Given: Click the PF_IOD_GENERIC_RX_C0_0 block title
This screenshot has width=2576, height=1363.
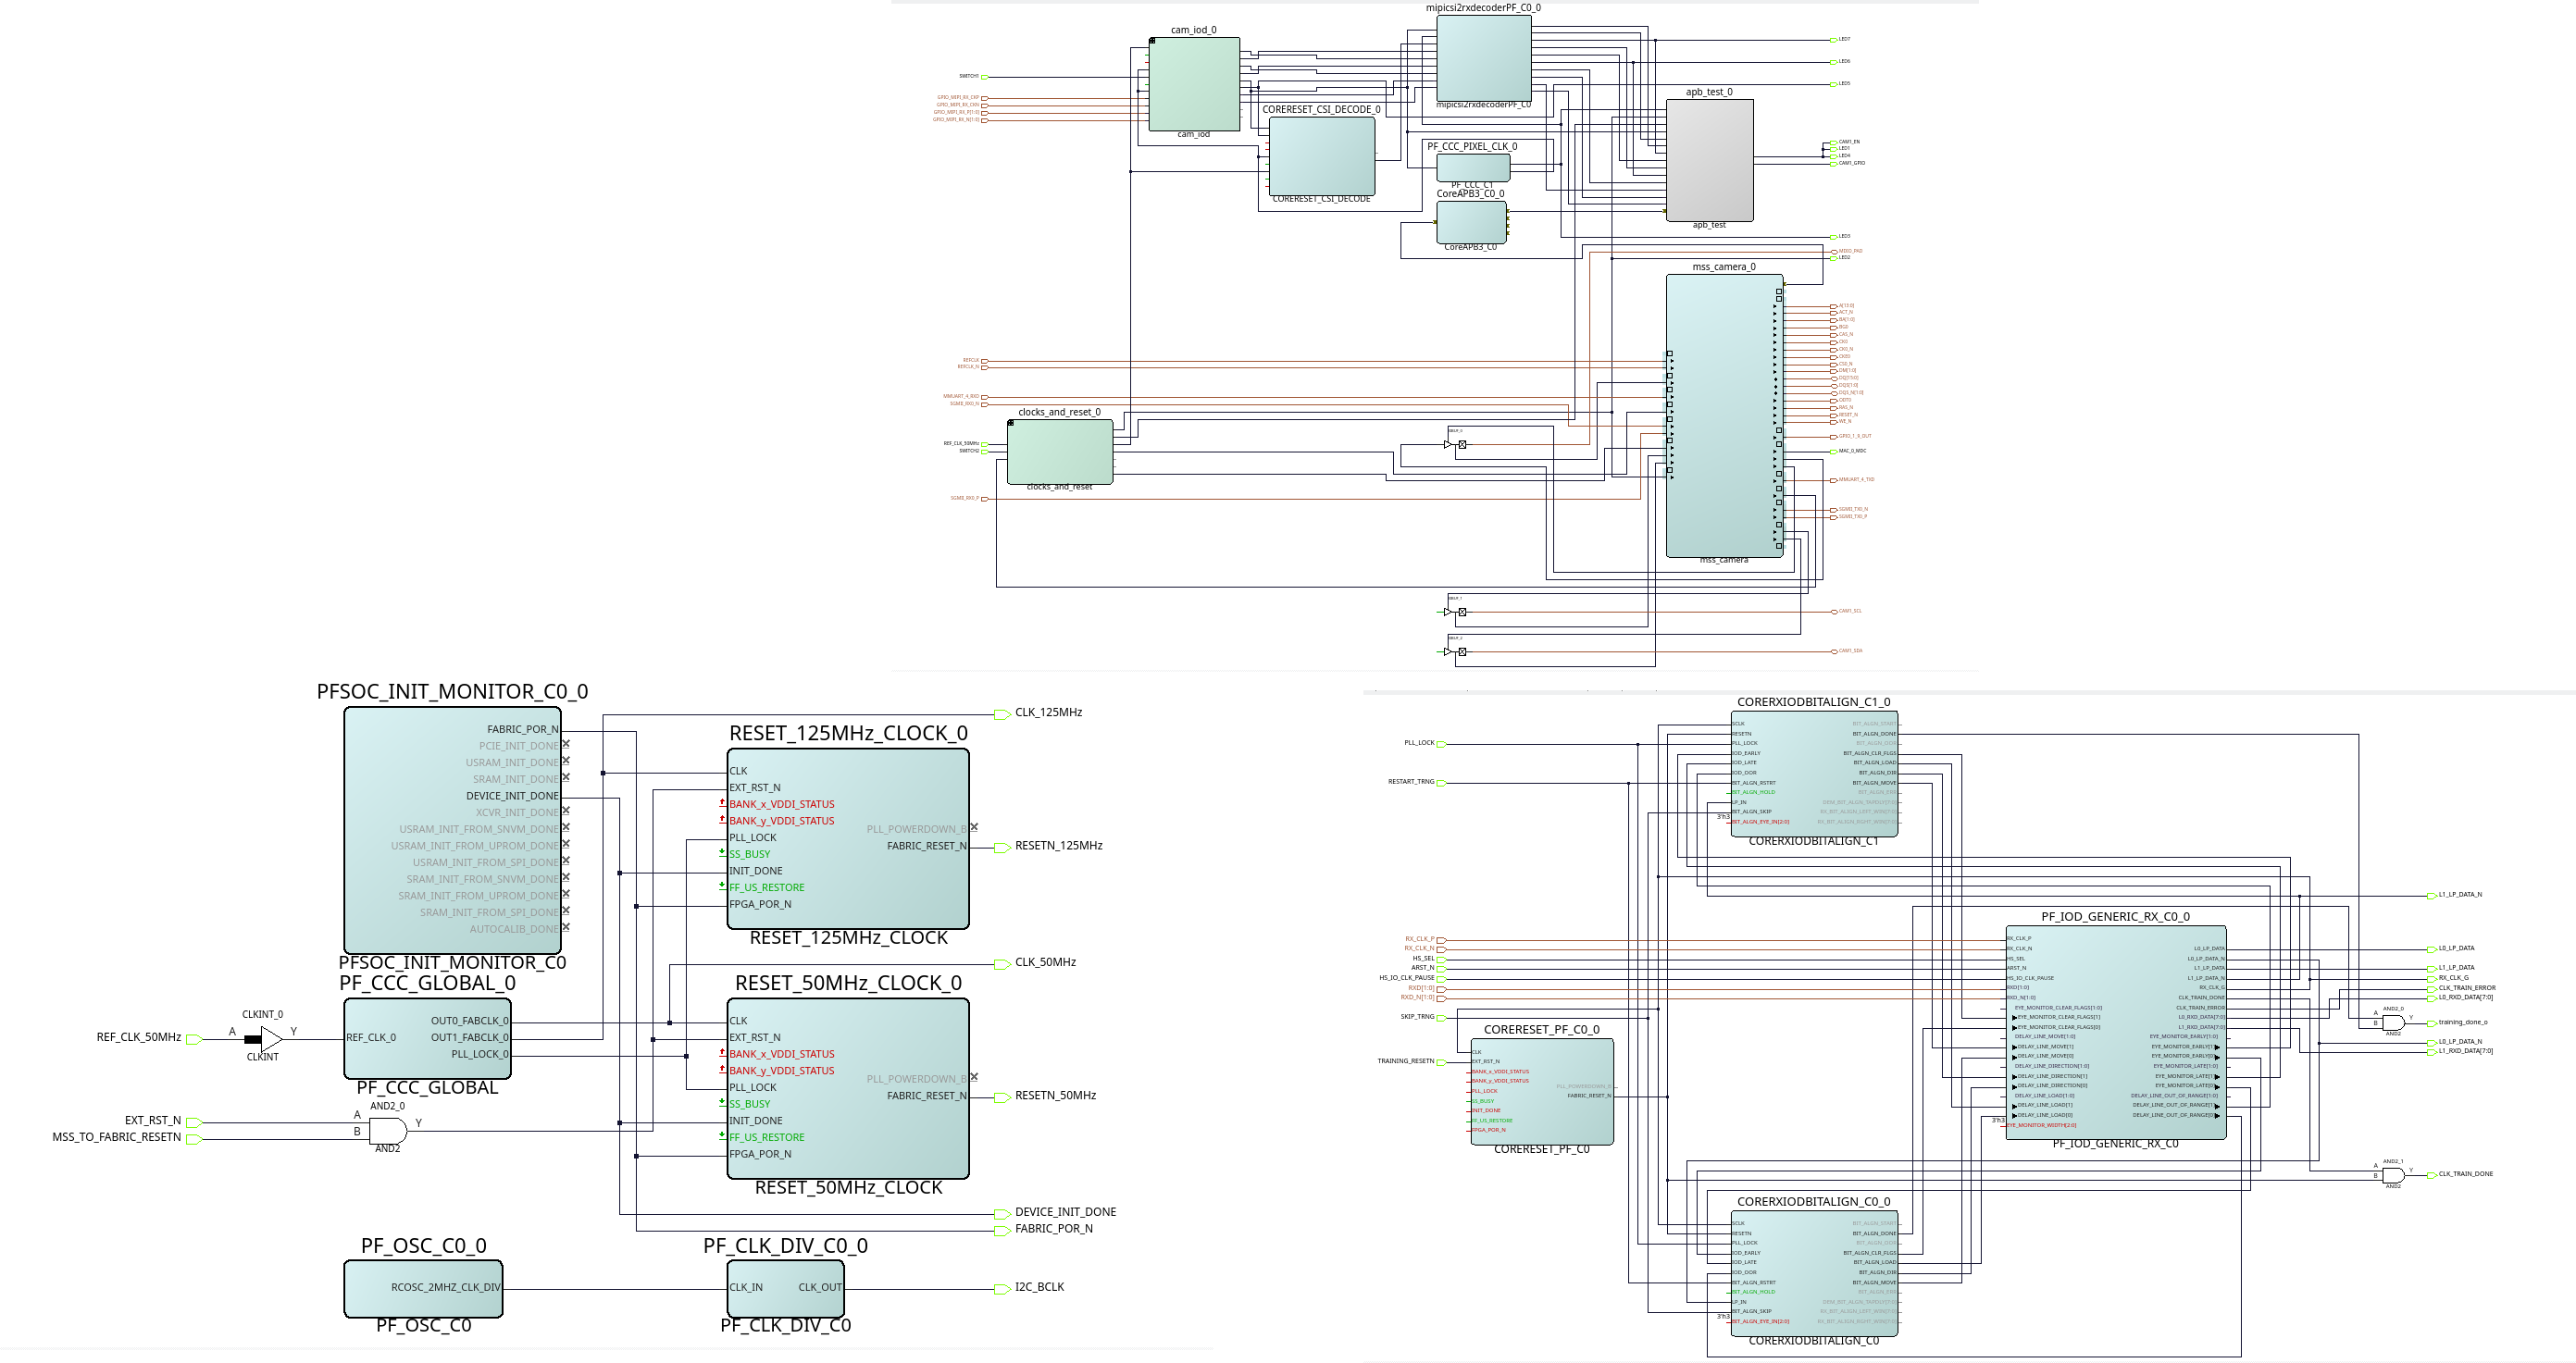Looking at the screenshot, I should coord(2115,917).
